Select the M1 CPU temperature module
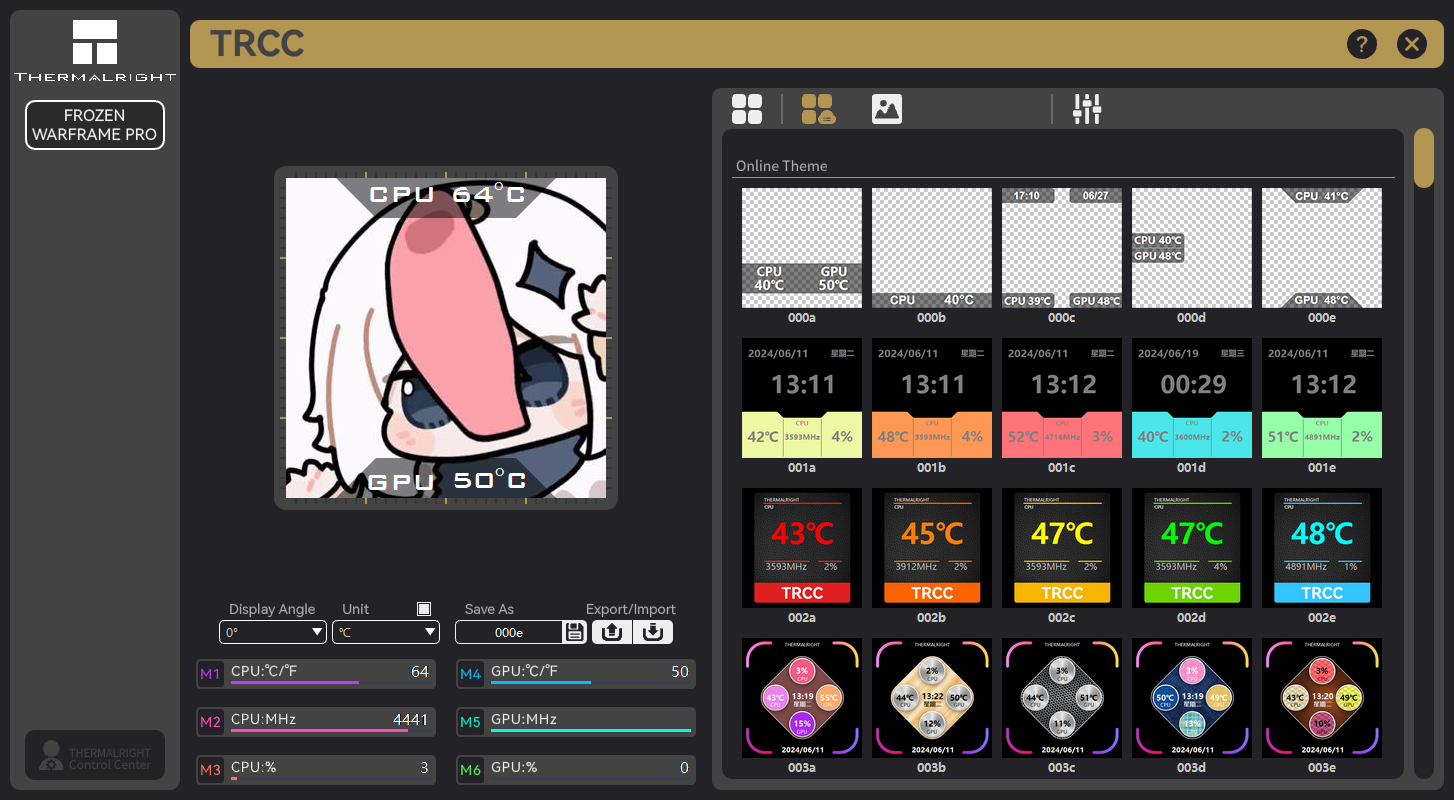 210,674
